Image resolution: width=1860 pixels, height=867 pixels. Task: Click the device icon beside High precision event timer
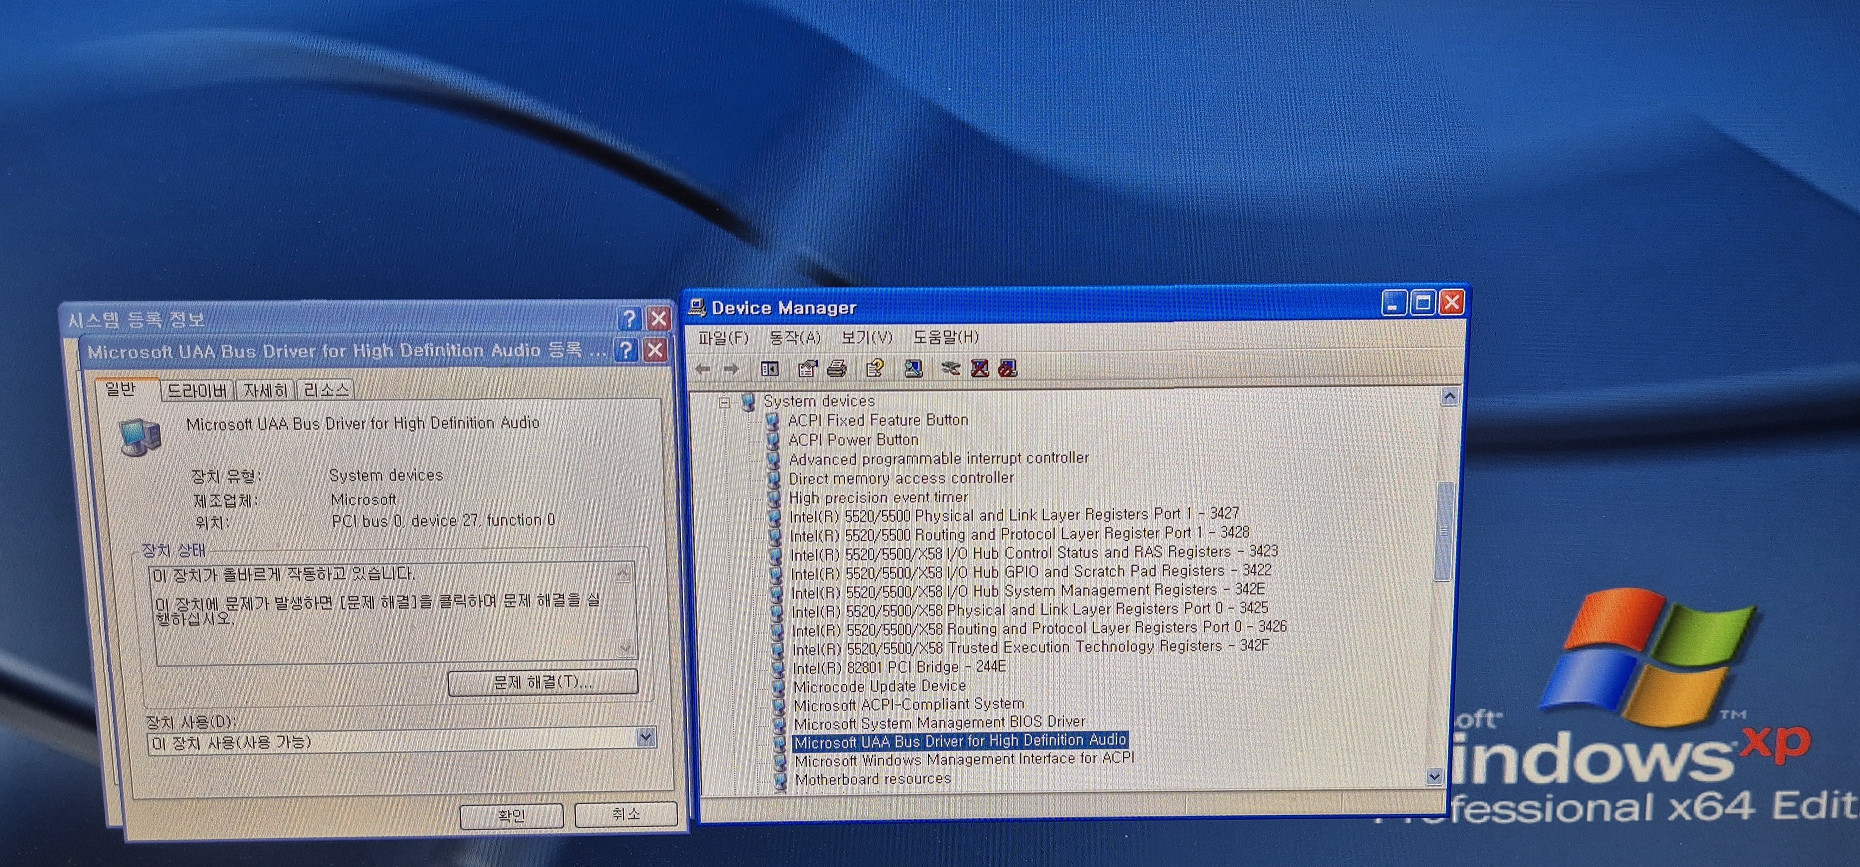point(773,498)
